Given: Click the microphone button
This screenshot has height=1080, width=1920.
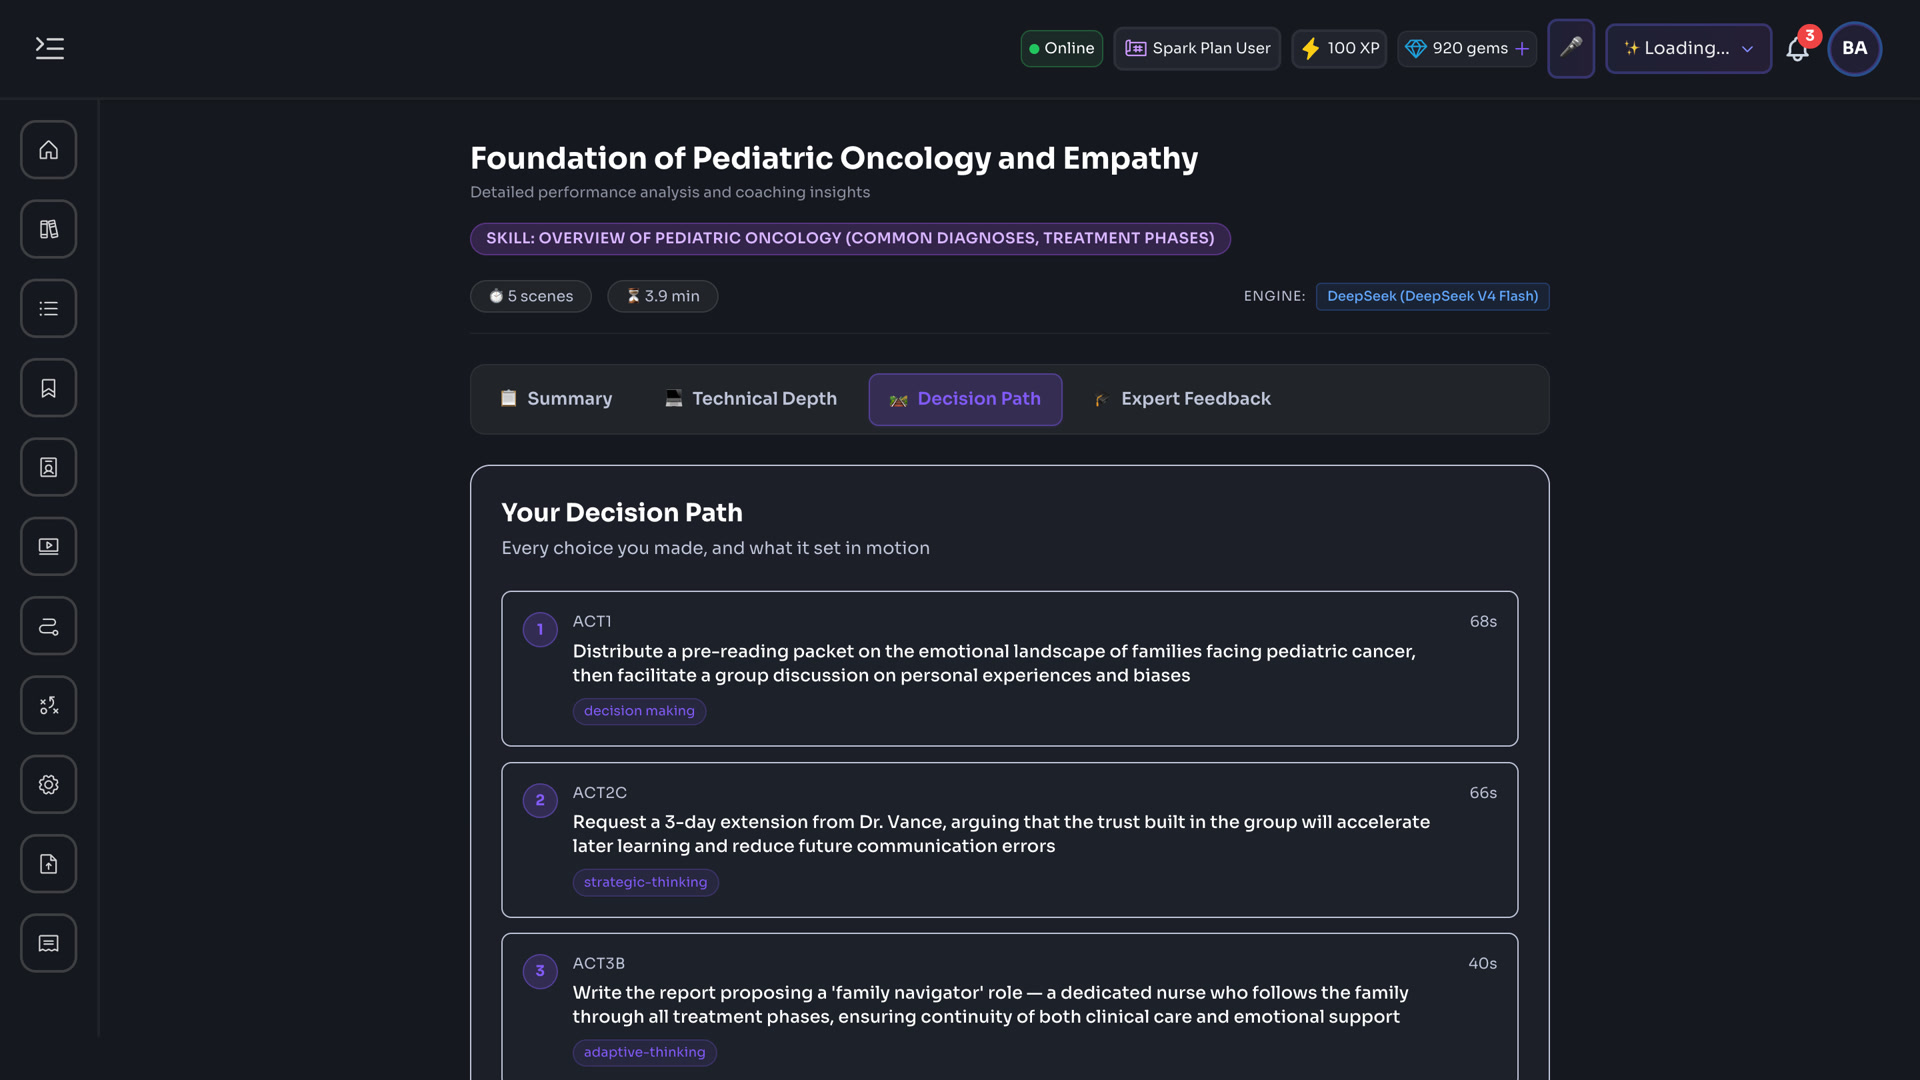Looking at the screenshot, I should [x=1571, y=48].
